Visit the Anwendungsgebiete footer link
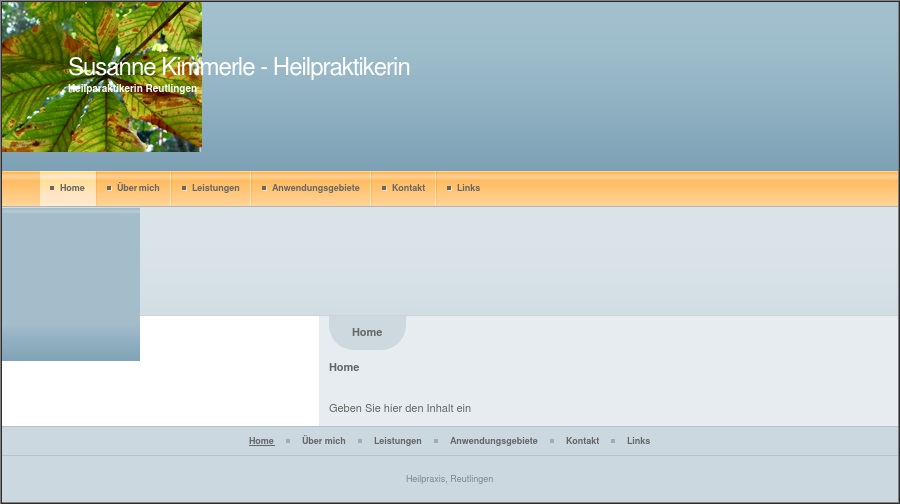Screen dimensions: 900x504 tap(494, 441)
